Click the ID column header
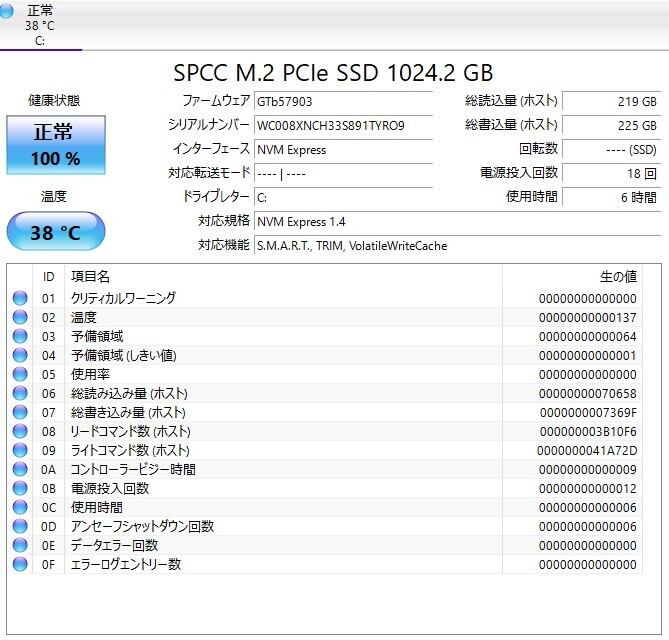This screenshot has width=669, height=640. pyautogui.click(x=48, y=276)
